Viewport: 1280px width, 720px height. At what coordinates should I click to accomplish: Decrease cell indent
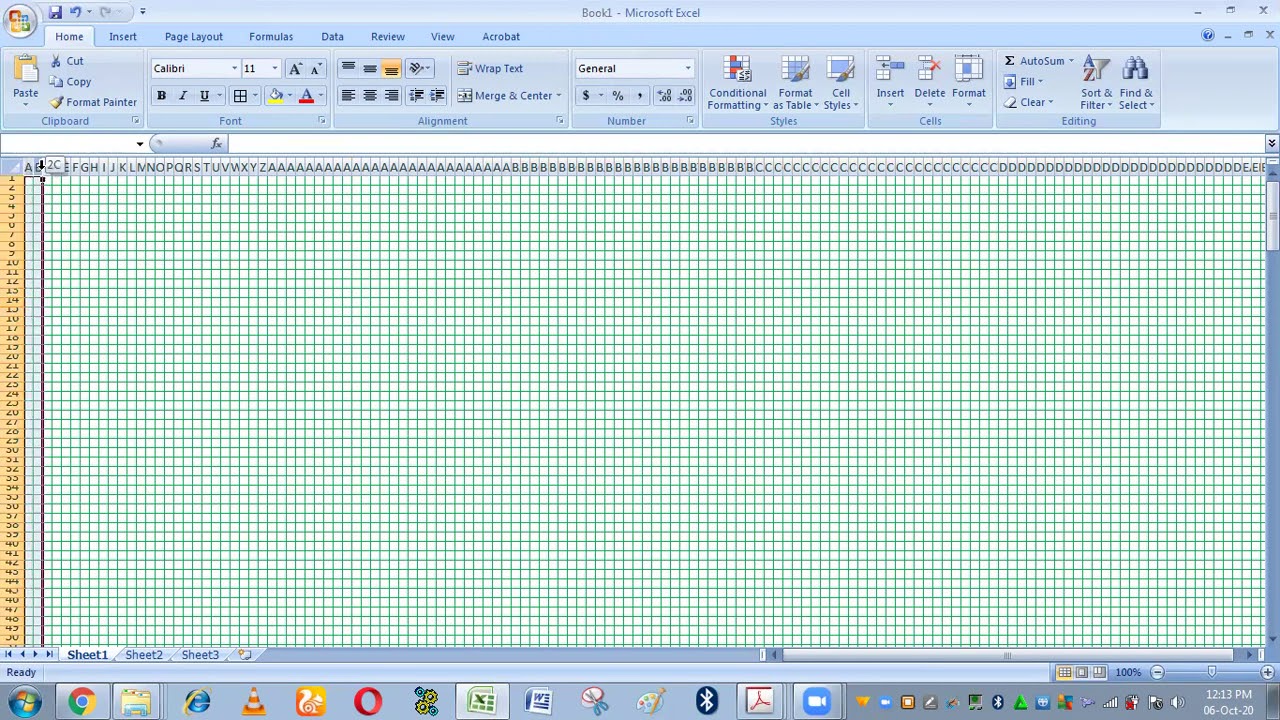[x=417, y=96]
